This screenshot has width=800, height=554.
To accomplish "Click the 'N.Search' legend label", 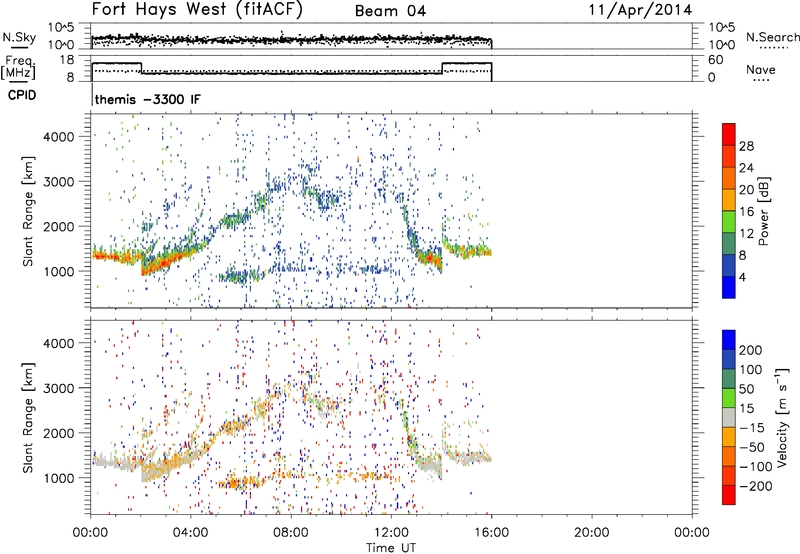I will (772, 37).
